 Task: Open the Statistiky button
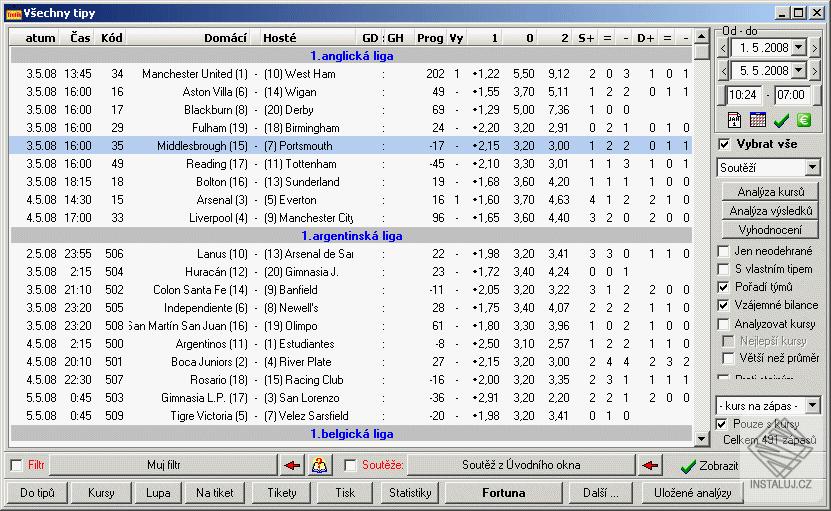point(410,493)
